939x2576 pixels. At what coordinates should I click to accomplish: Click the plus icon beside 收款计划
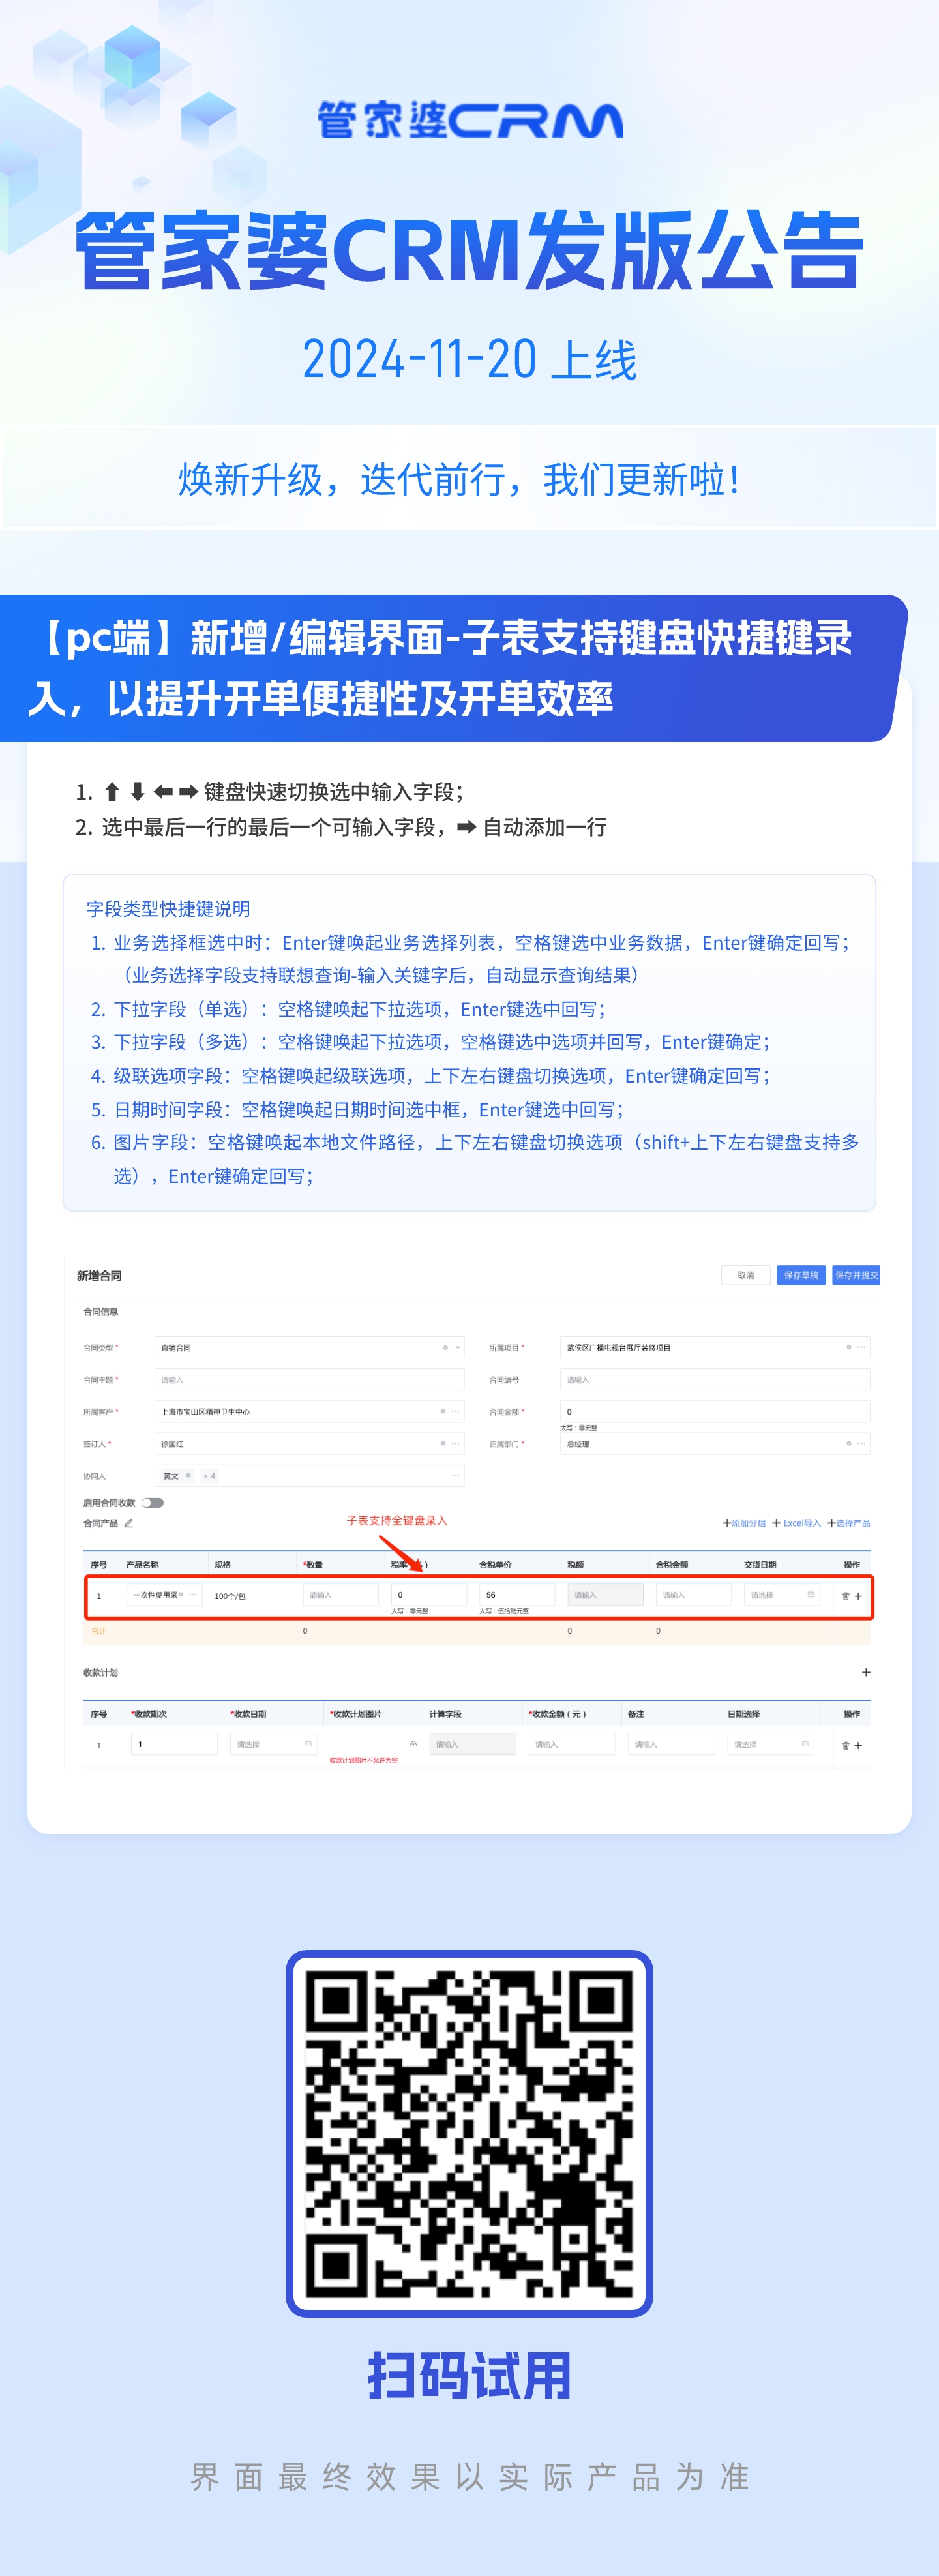pos(866,1673)
